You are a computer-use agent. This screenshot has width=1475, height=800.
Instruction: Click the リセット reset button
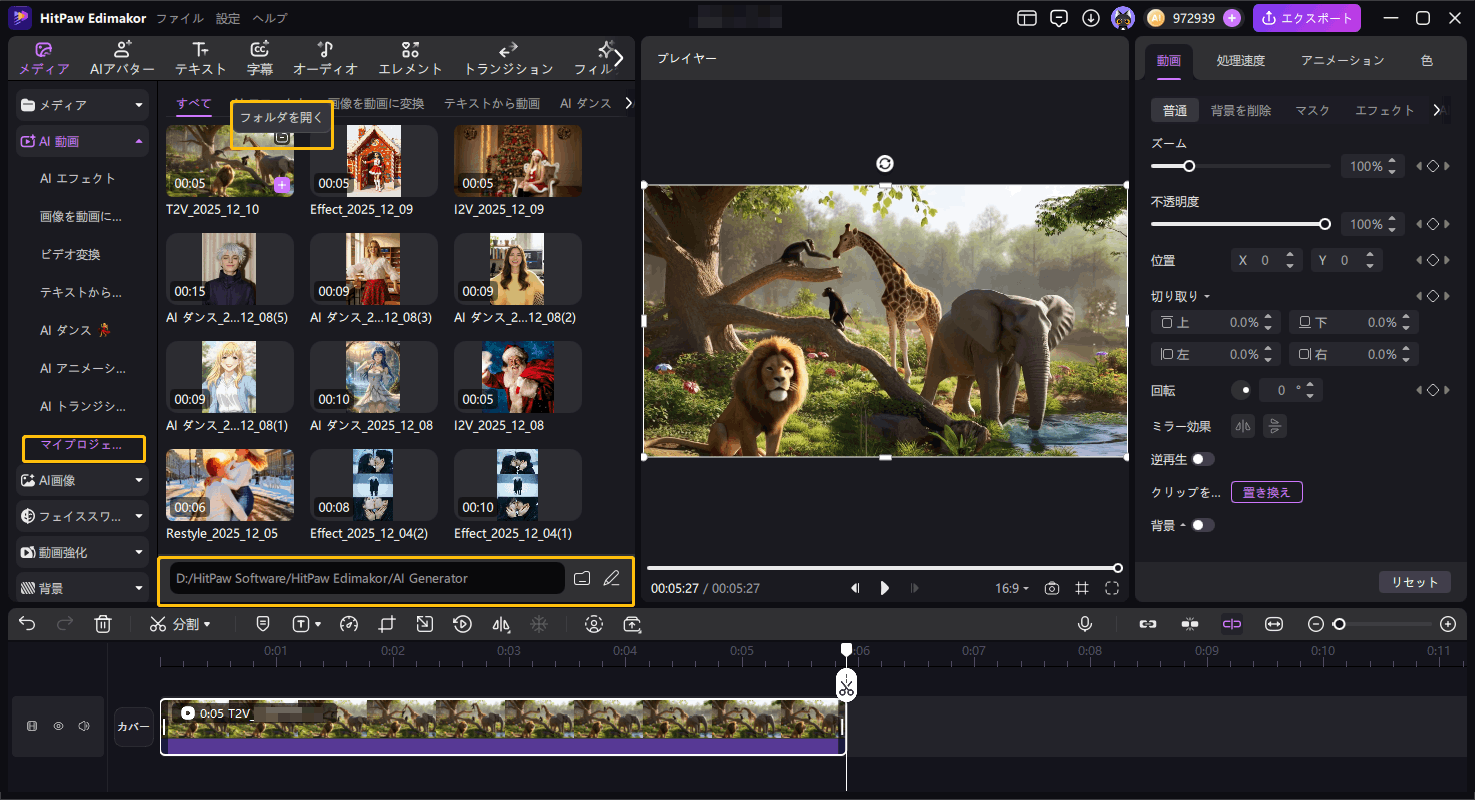[1414, 582]
